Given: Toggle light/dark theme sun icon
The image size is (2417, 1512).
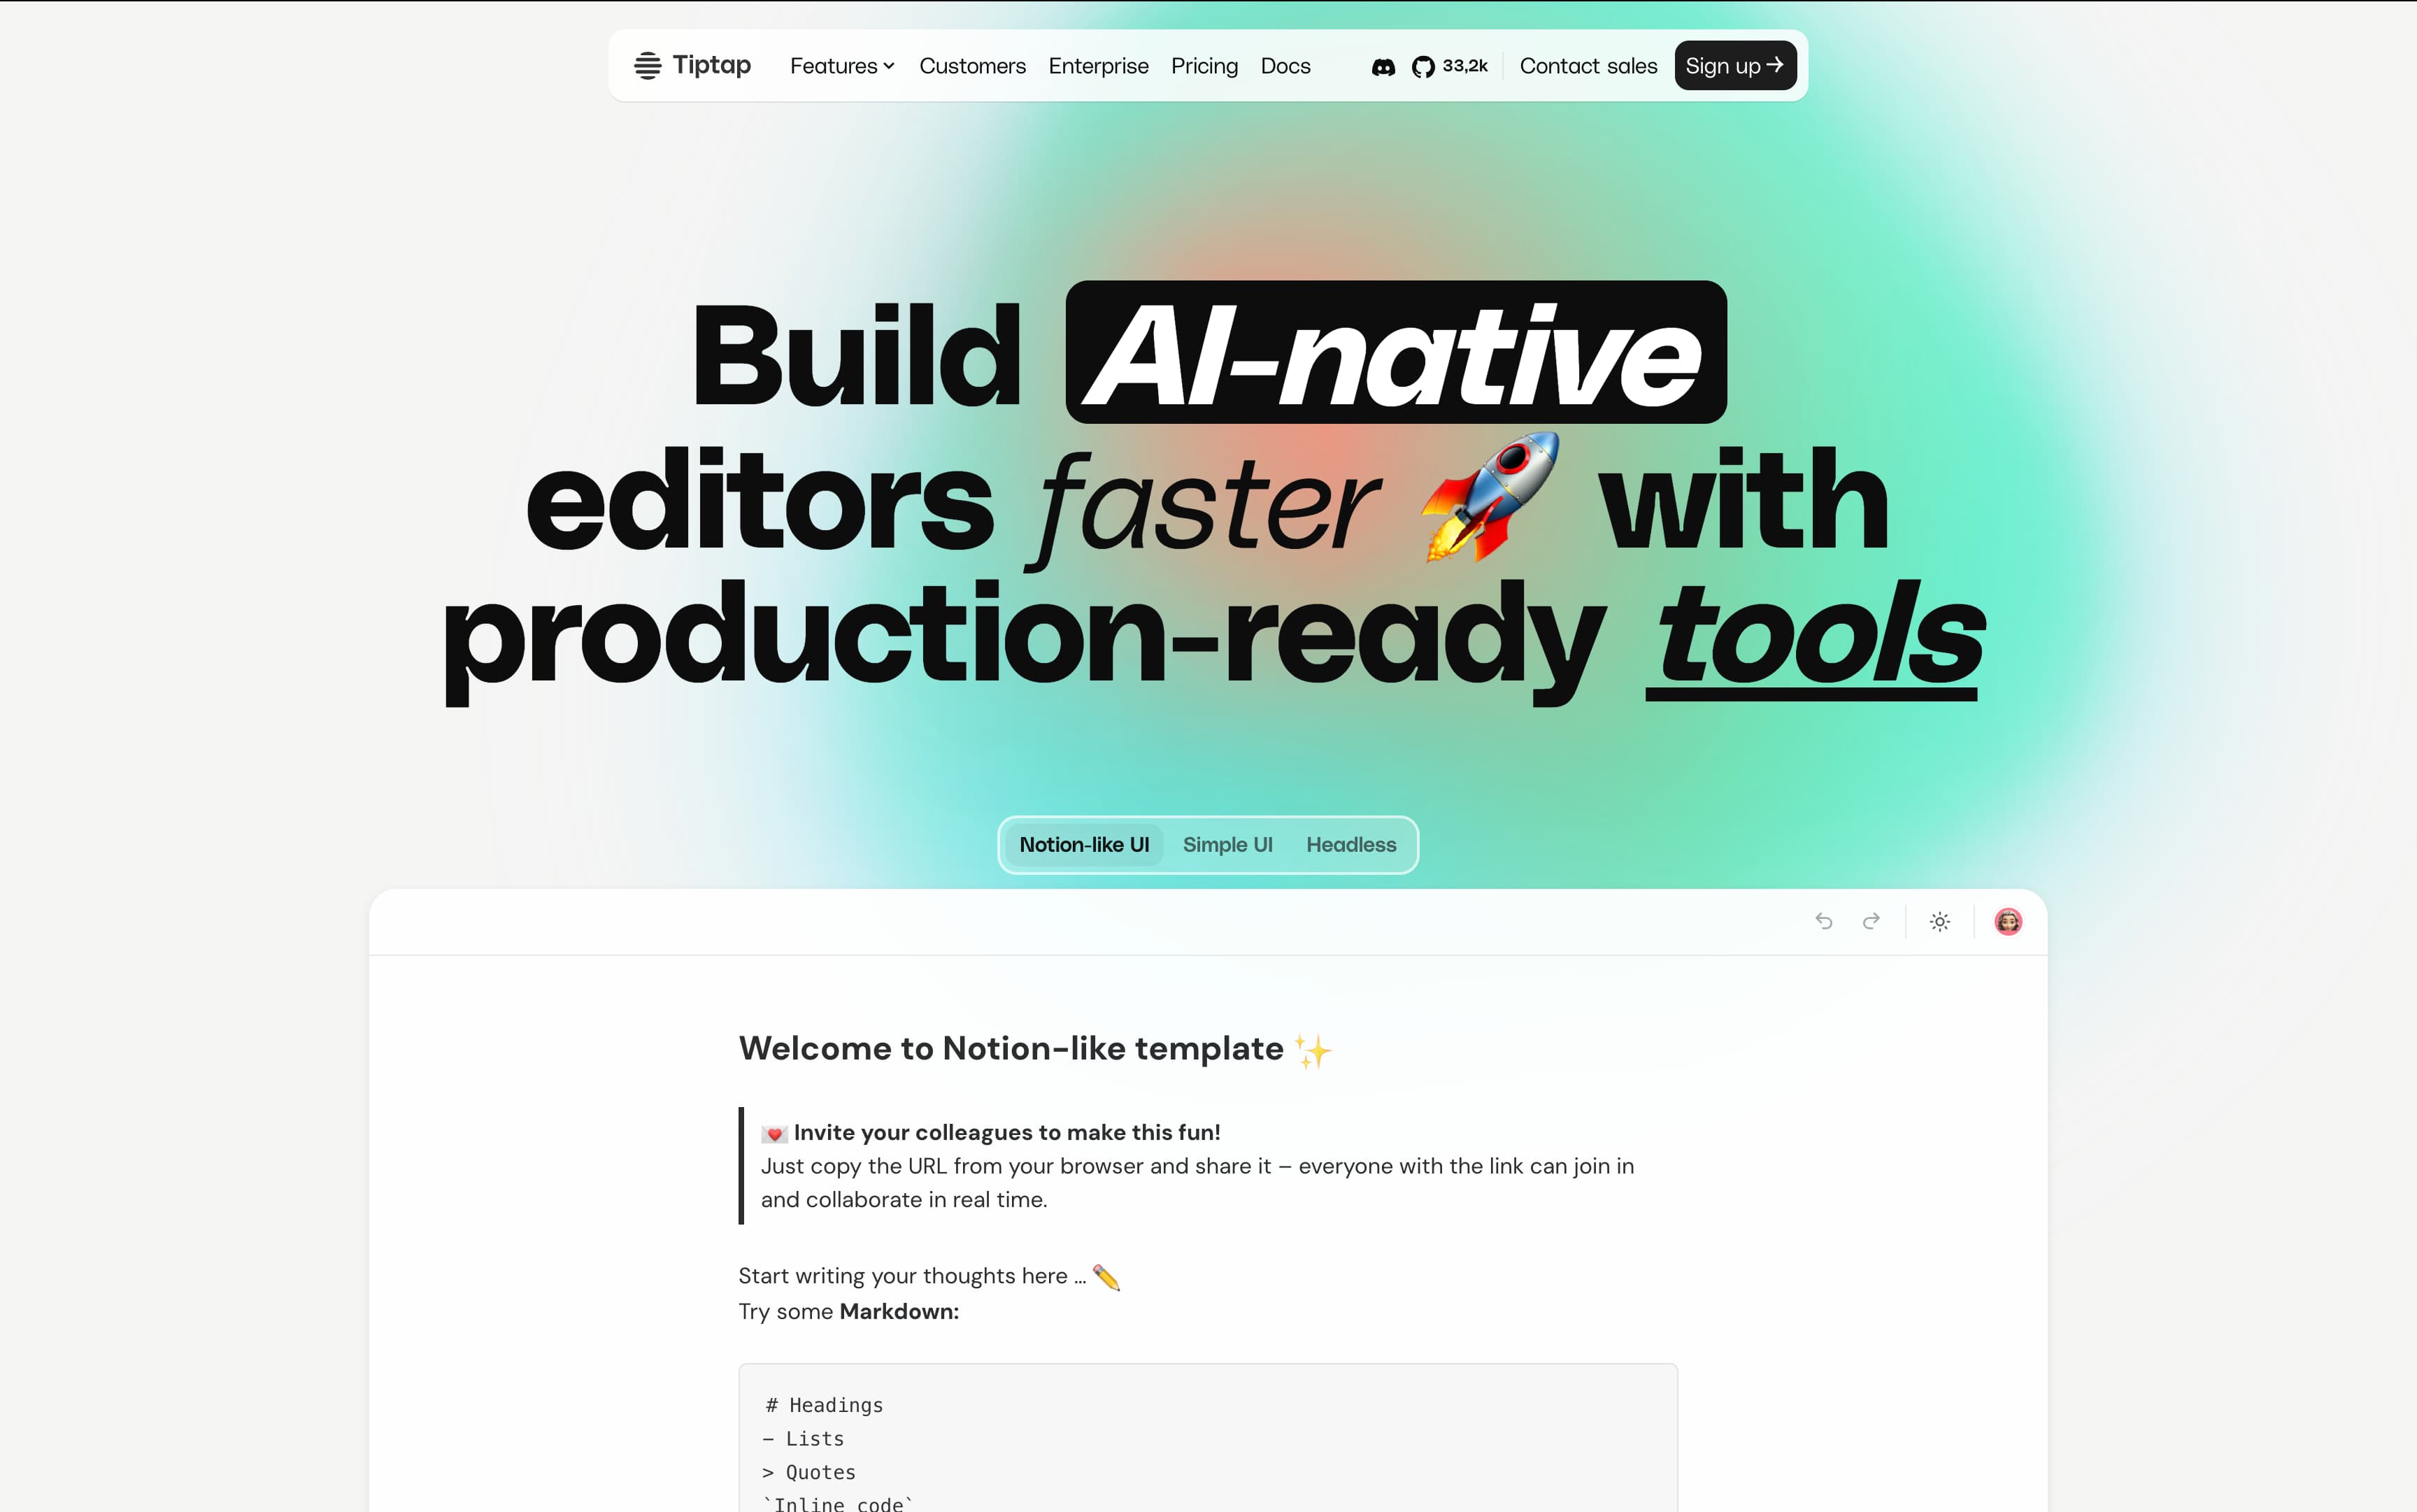Looking at the screenshot, I should [1939, 922].
